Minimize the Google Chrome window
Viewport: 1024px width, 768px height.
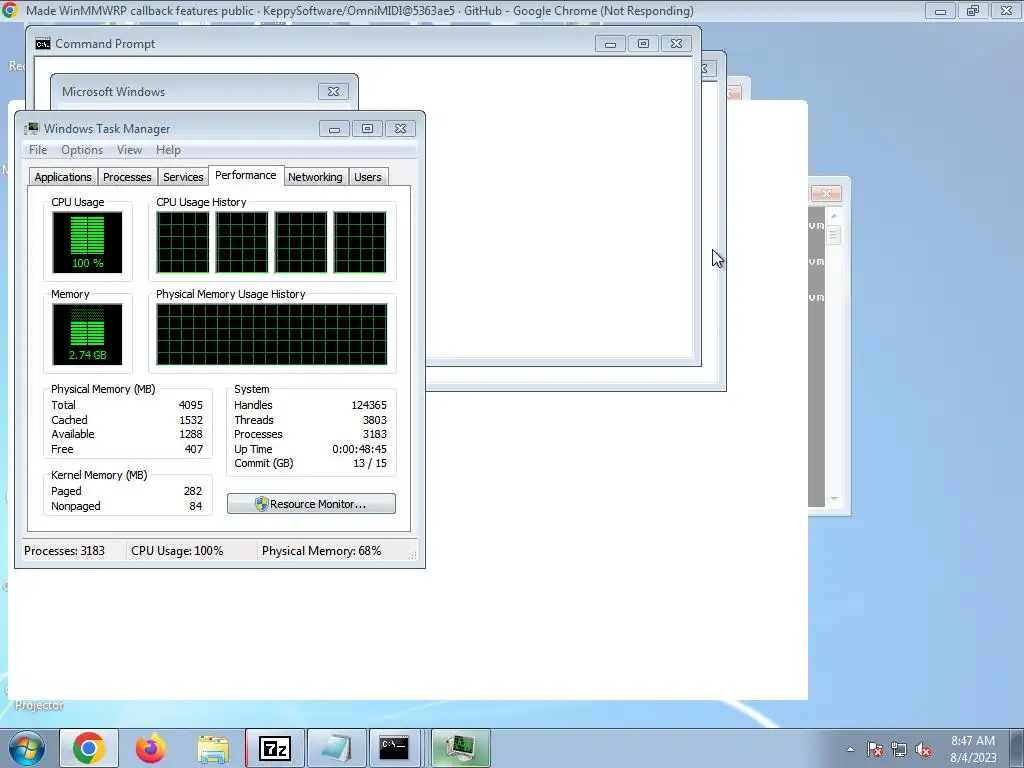click(x=940, y=10)
